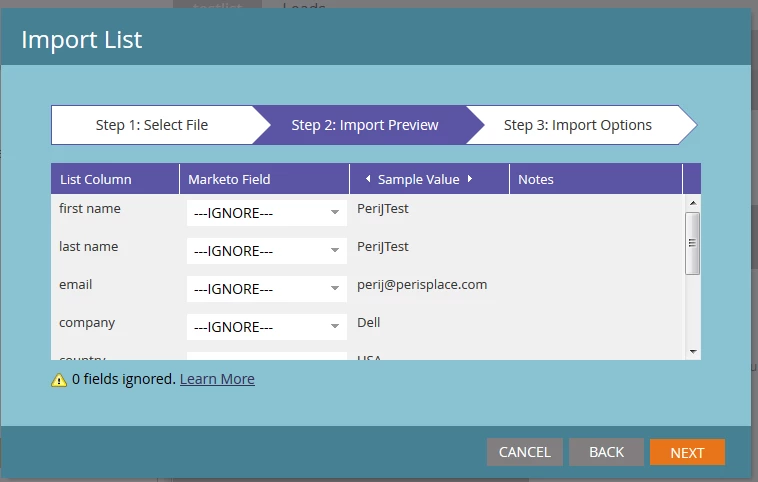This screenshot has width=758, height=482.
Task: Open Marketo Field dropdown for email
Action: click(267, 289)
